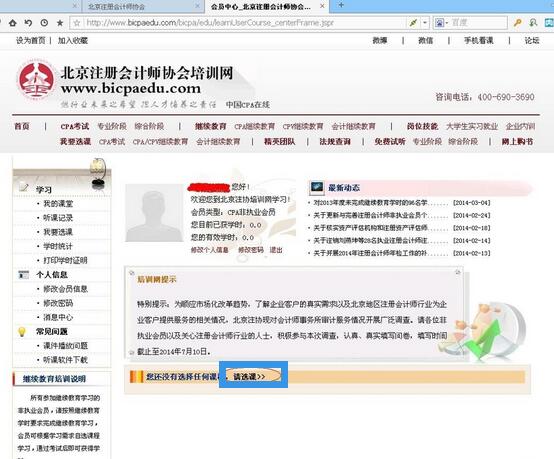
Task: Open the 网上购书 navigation menu item
Action: 517,142
